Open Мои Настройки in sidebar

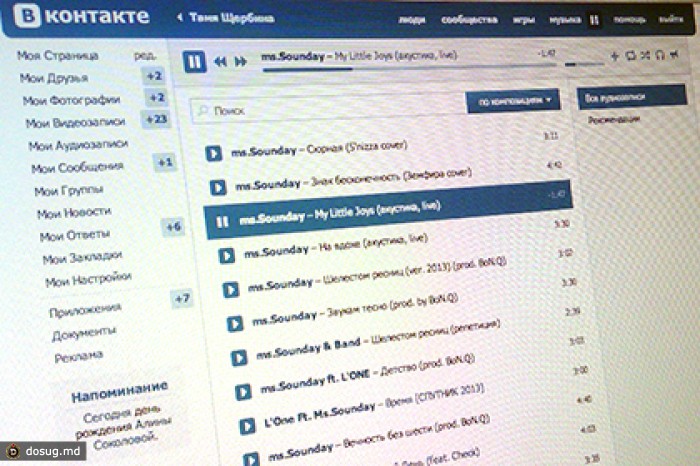(88, 280)
